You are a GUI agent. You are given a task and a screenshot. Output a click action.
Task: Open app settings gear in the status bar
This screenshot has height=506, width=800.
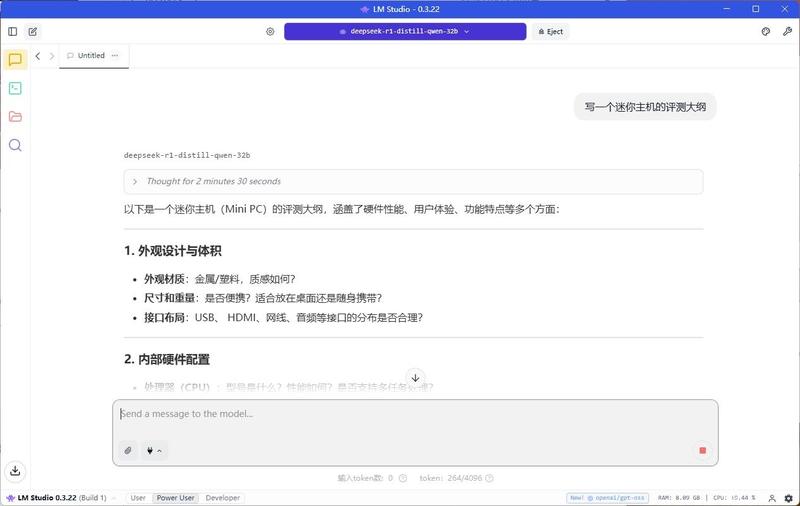[x=788, y=498]
